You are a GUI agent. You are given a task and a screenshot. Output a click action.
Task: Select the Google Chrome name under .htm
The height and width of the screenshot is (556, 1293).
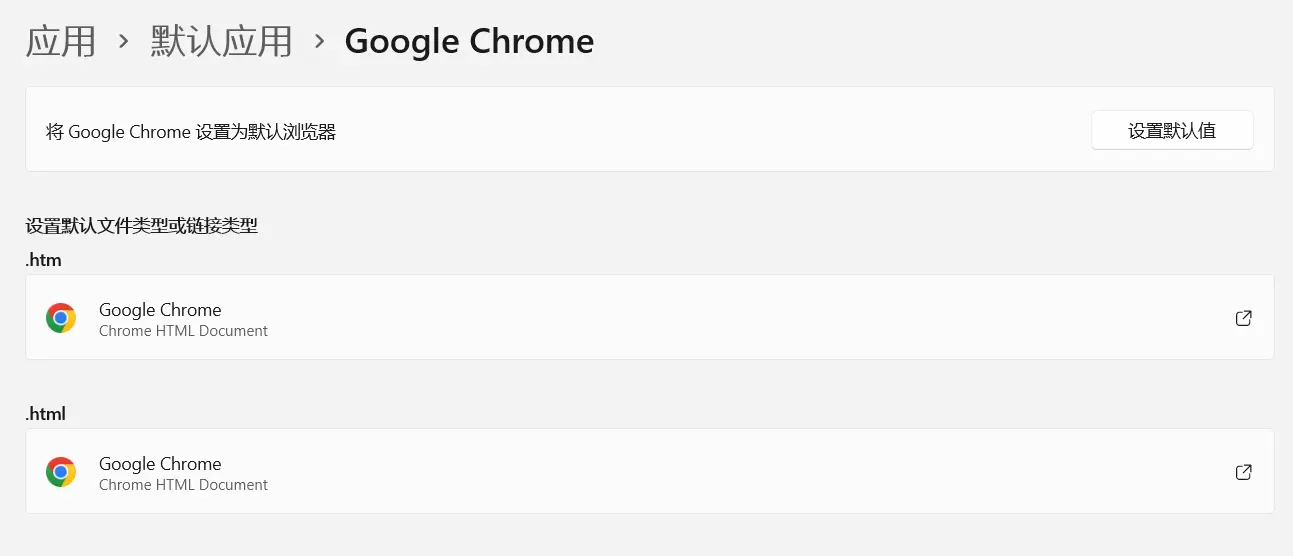[x=160, y=310]
